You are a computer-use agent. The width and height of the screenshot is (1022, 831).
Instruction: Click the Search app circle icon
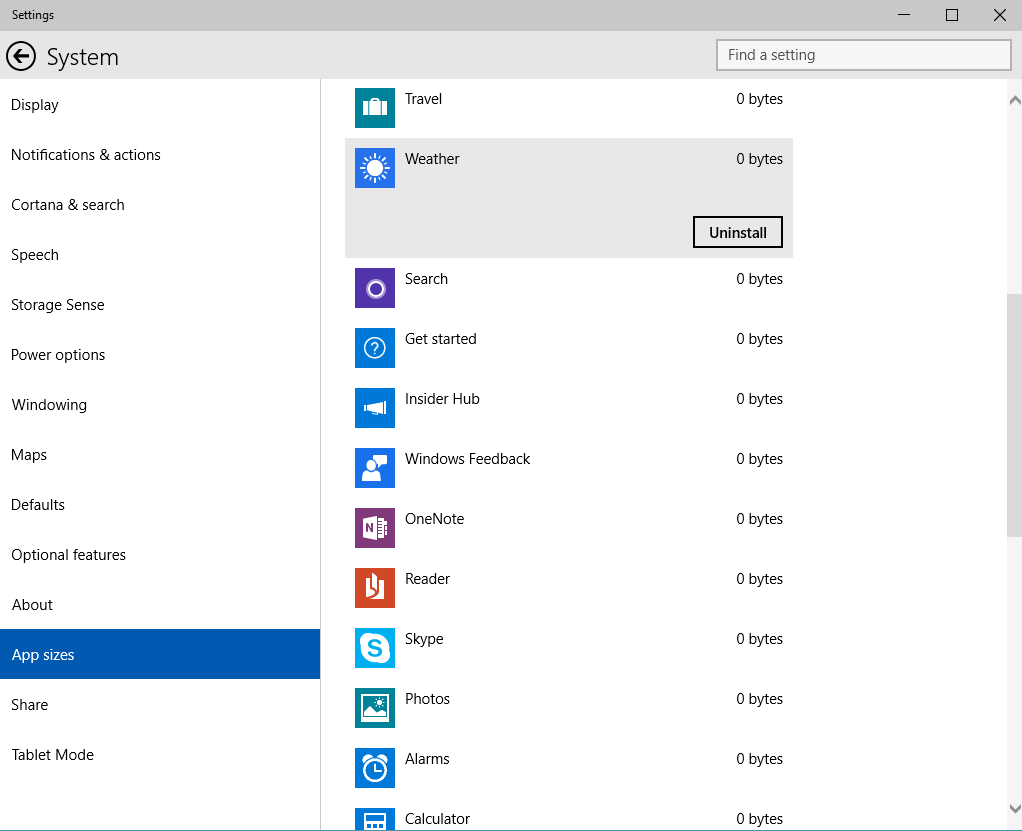pyautogui.click(x=375, y=288)
